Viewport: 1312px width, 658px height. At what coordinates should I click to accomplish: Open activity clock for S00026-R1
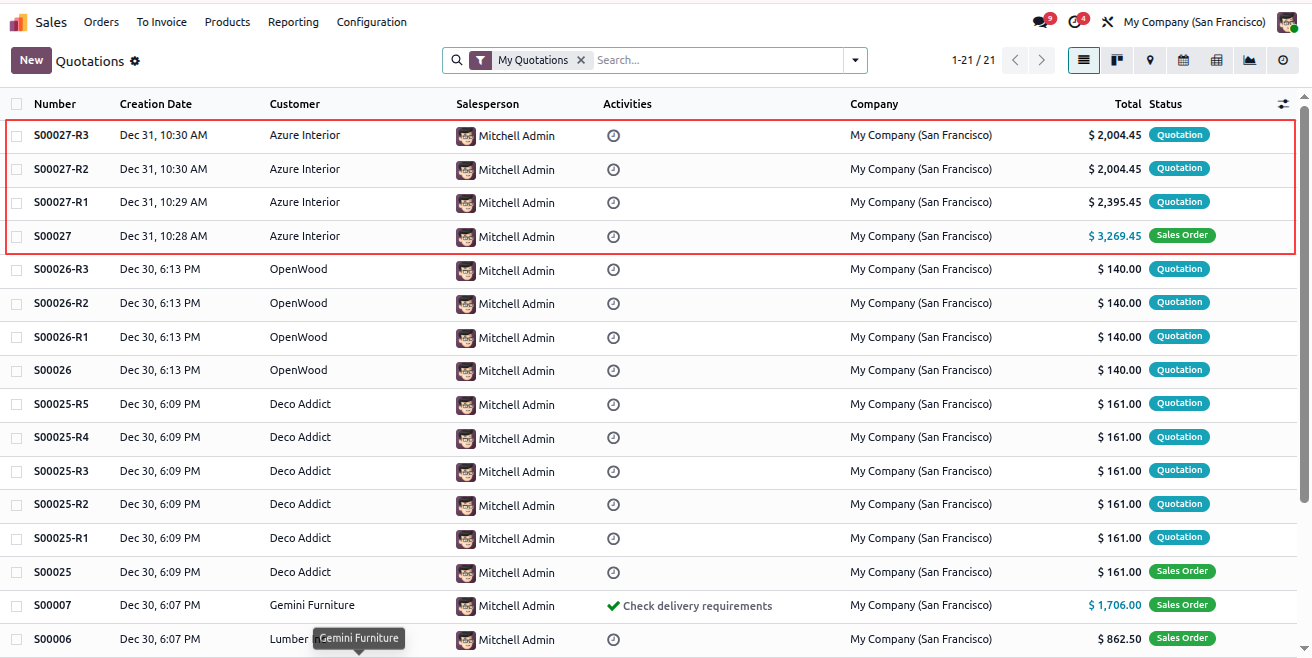point(613,338)
